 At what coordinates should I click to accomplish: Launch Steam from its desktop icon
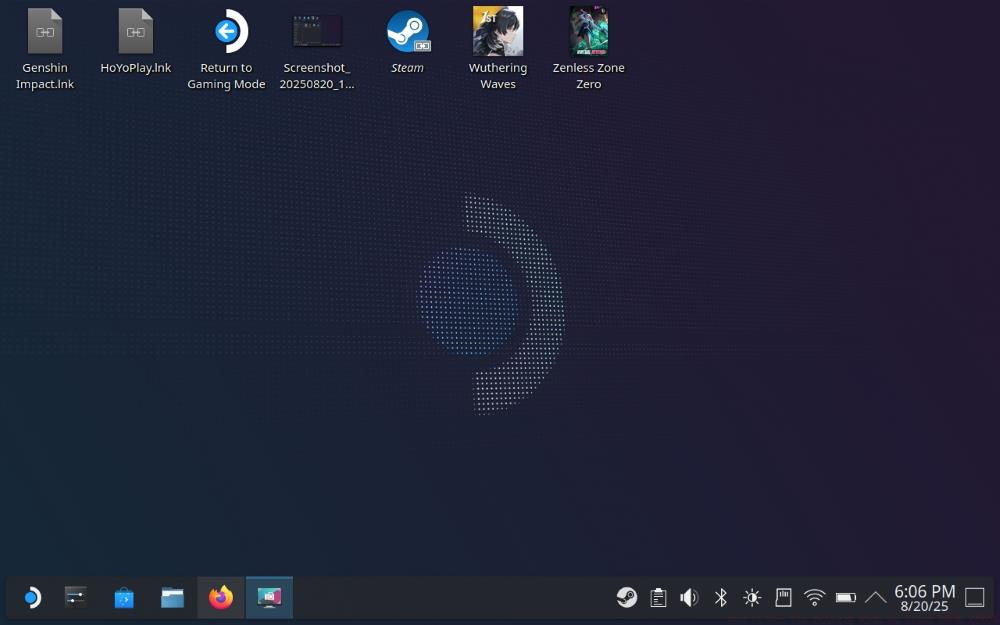[407, 33]
